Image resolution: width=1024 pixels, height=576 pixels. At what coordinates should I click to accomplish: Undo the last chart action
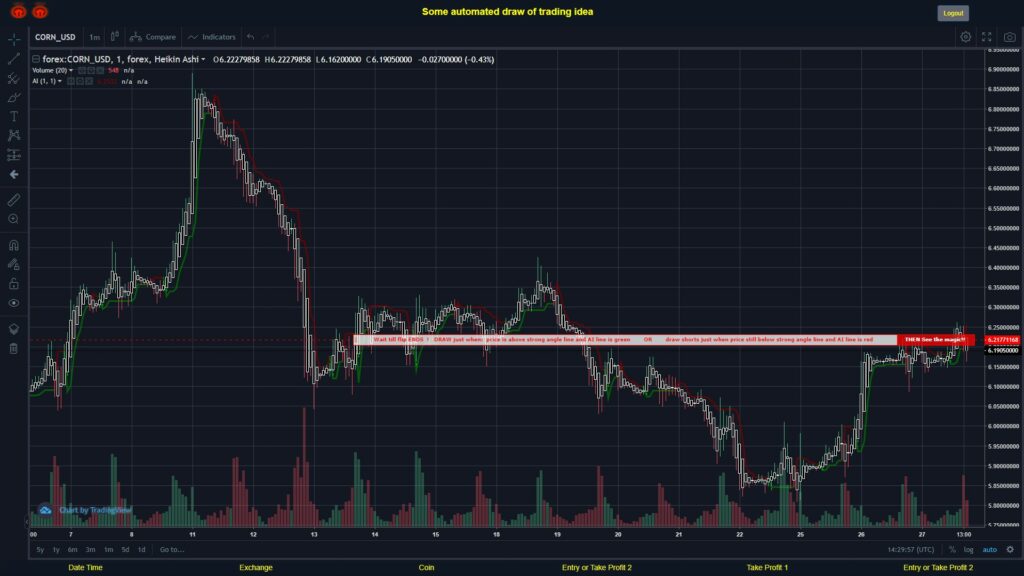coord(250,37)
